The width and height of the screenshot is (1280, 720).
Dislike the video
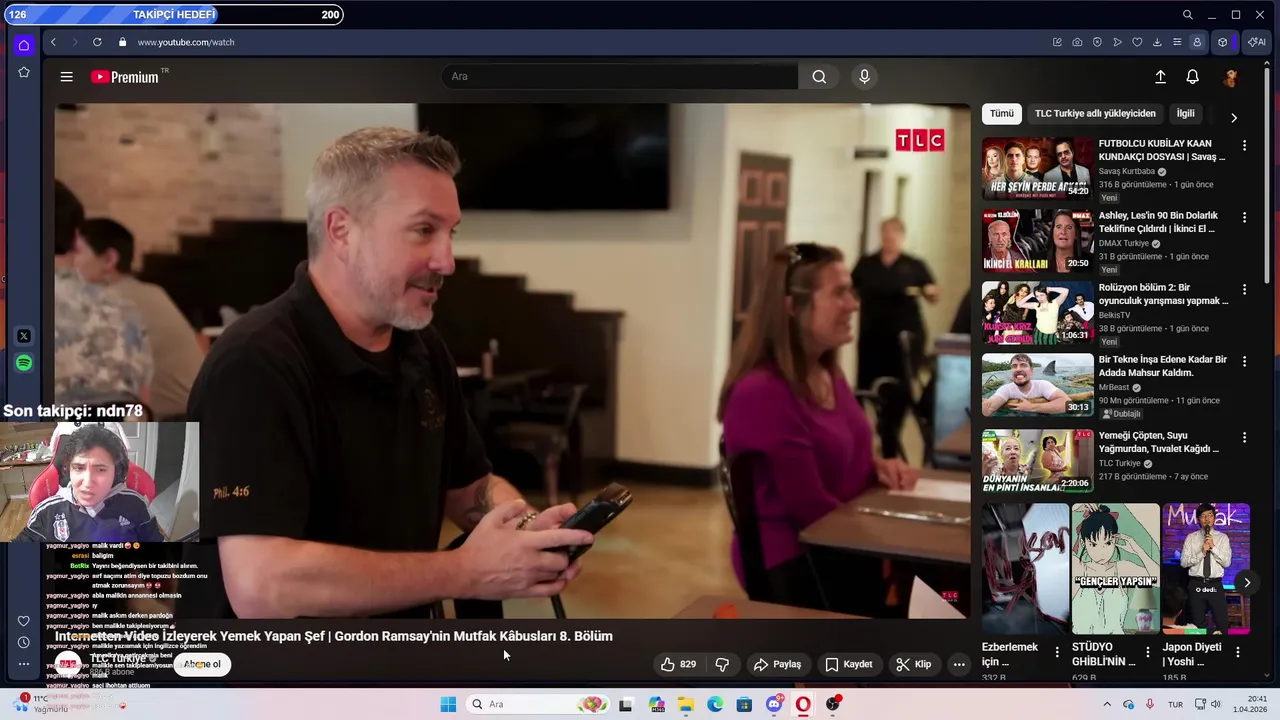pos(722,664)
